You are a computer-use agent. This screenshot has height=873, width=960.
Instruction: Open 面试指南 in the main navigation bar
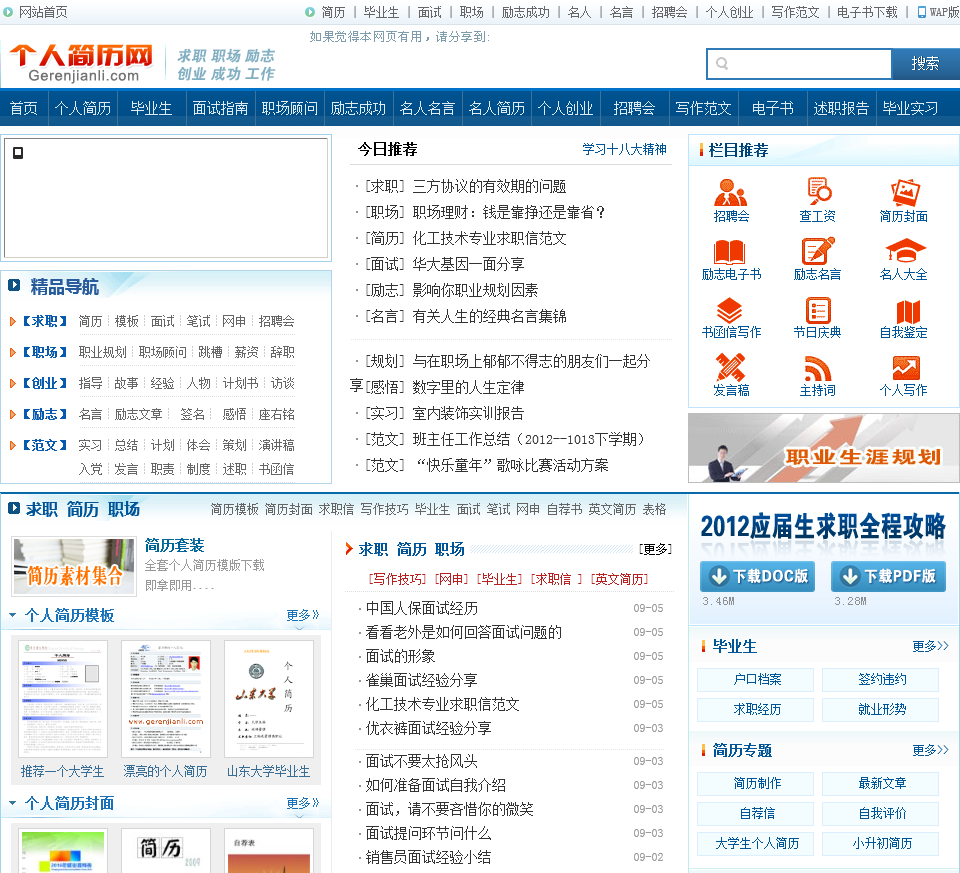tap(220, 108)
